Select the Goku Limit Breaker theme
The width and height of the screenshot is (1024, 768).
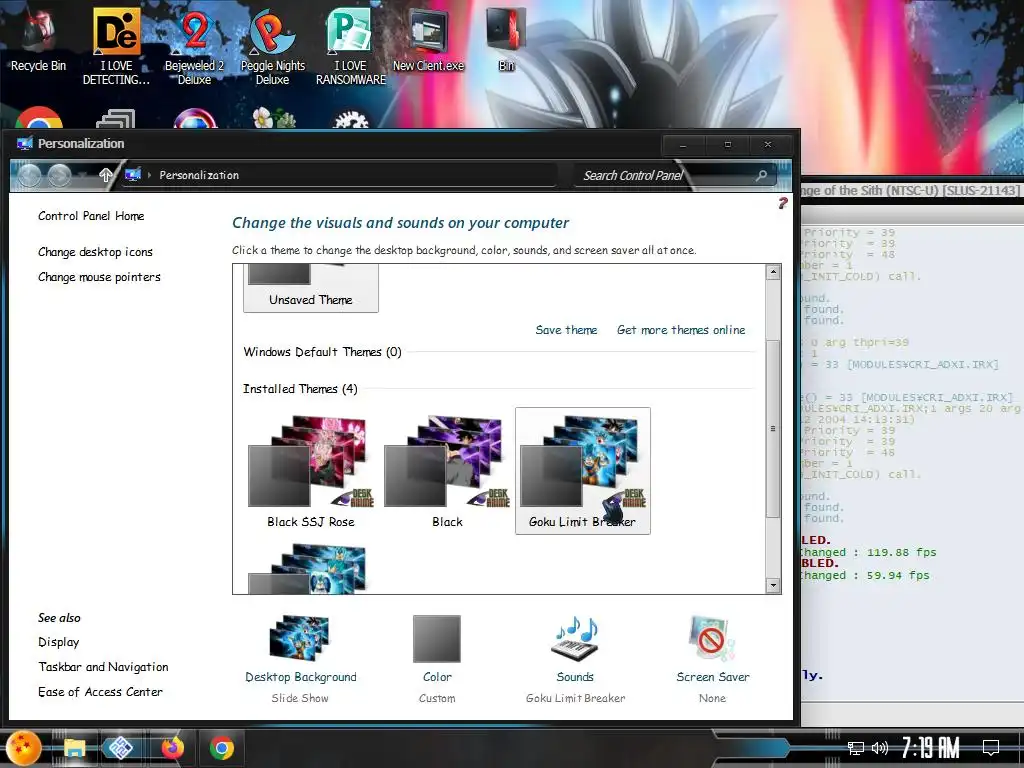[x=583, y=472]
